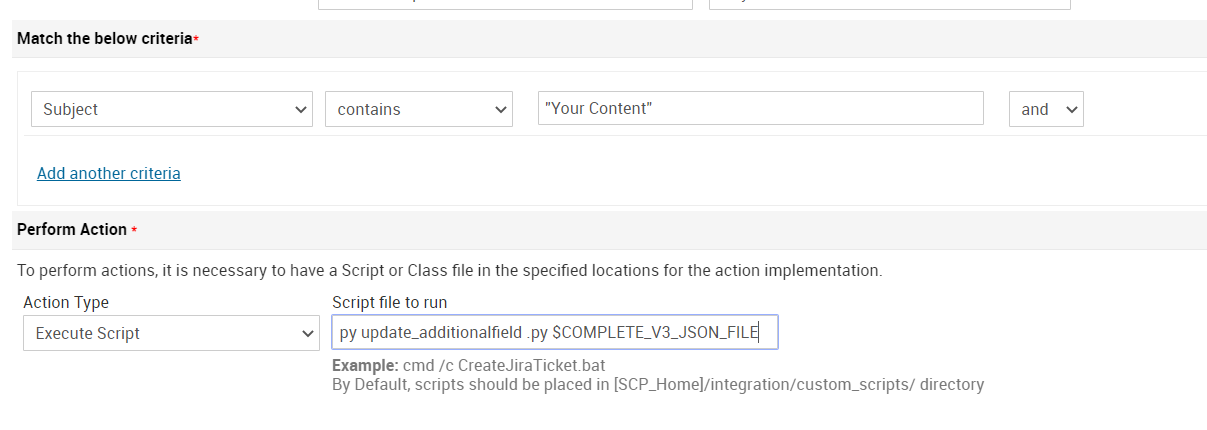
Task: Click the Match the below criteria heading
Action: [x=104, y=38]
